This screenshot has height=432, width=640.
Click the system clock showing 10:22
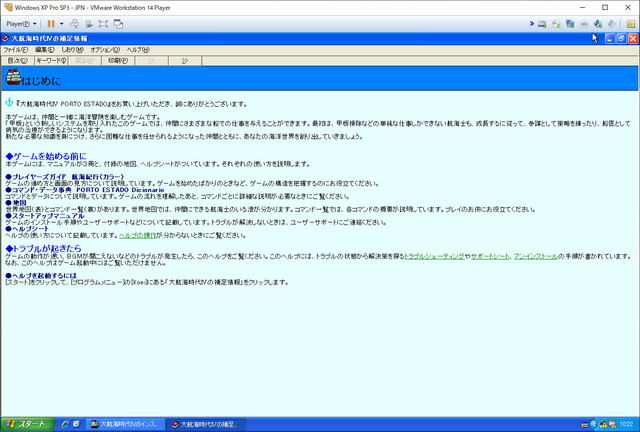coord(627,425)
